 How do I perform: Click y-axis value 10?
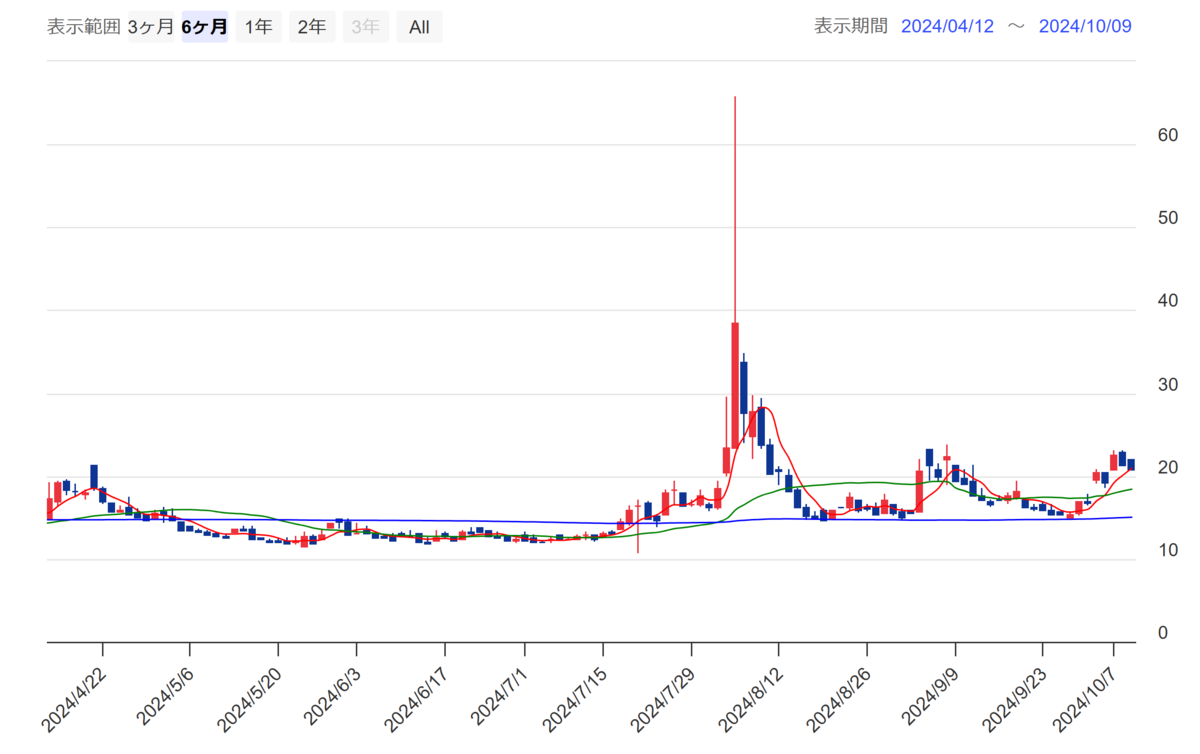pyautogui.click(x=1168, y=550)
